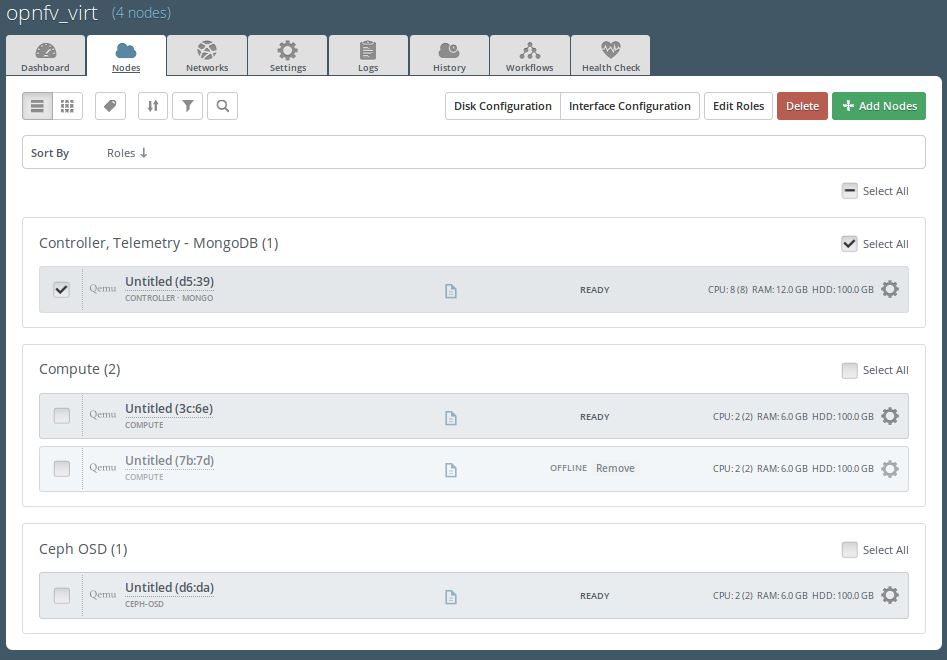Open the Logs tab

[x=368, y=56]
